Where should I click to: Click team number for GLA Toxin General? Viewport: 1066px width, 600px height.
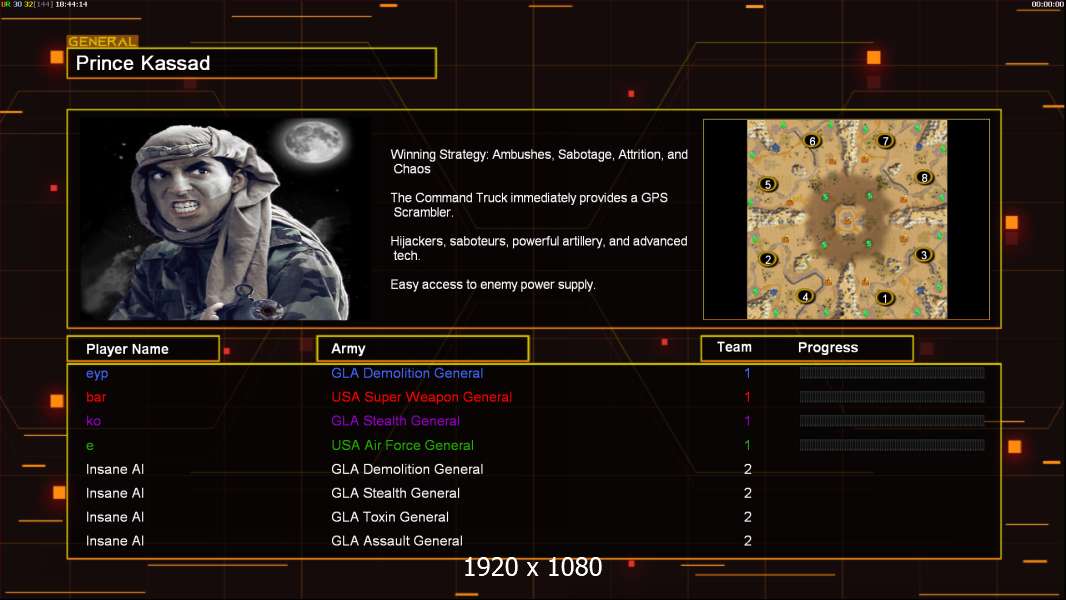748,517
